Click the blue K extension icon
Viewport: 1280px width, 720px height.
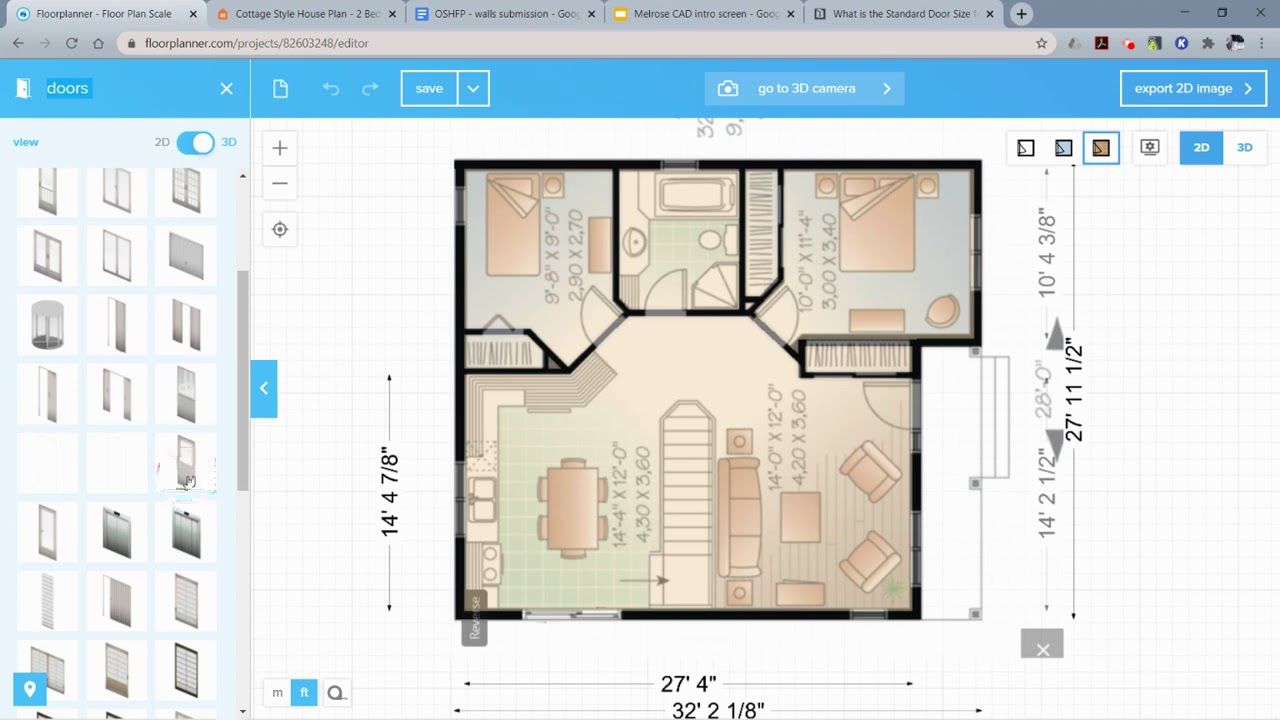pyautogui.click(x=1182, y=43)
